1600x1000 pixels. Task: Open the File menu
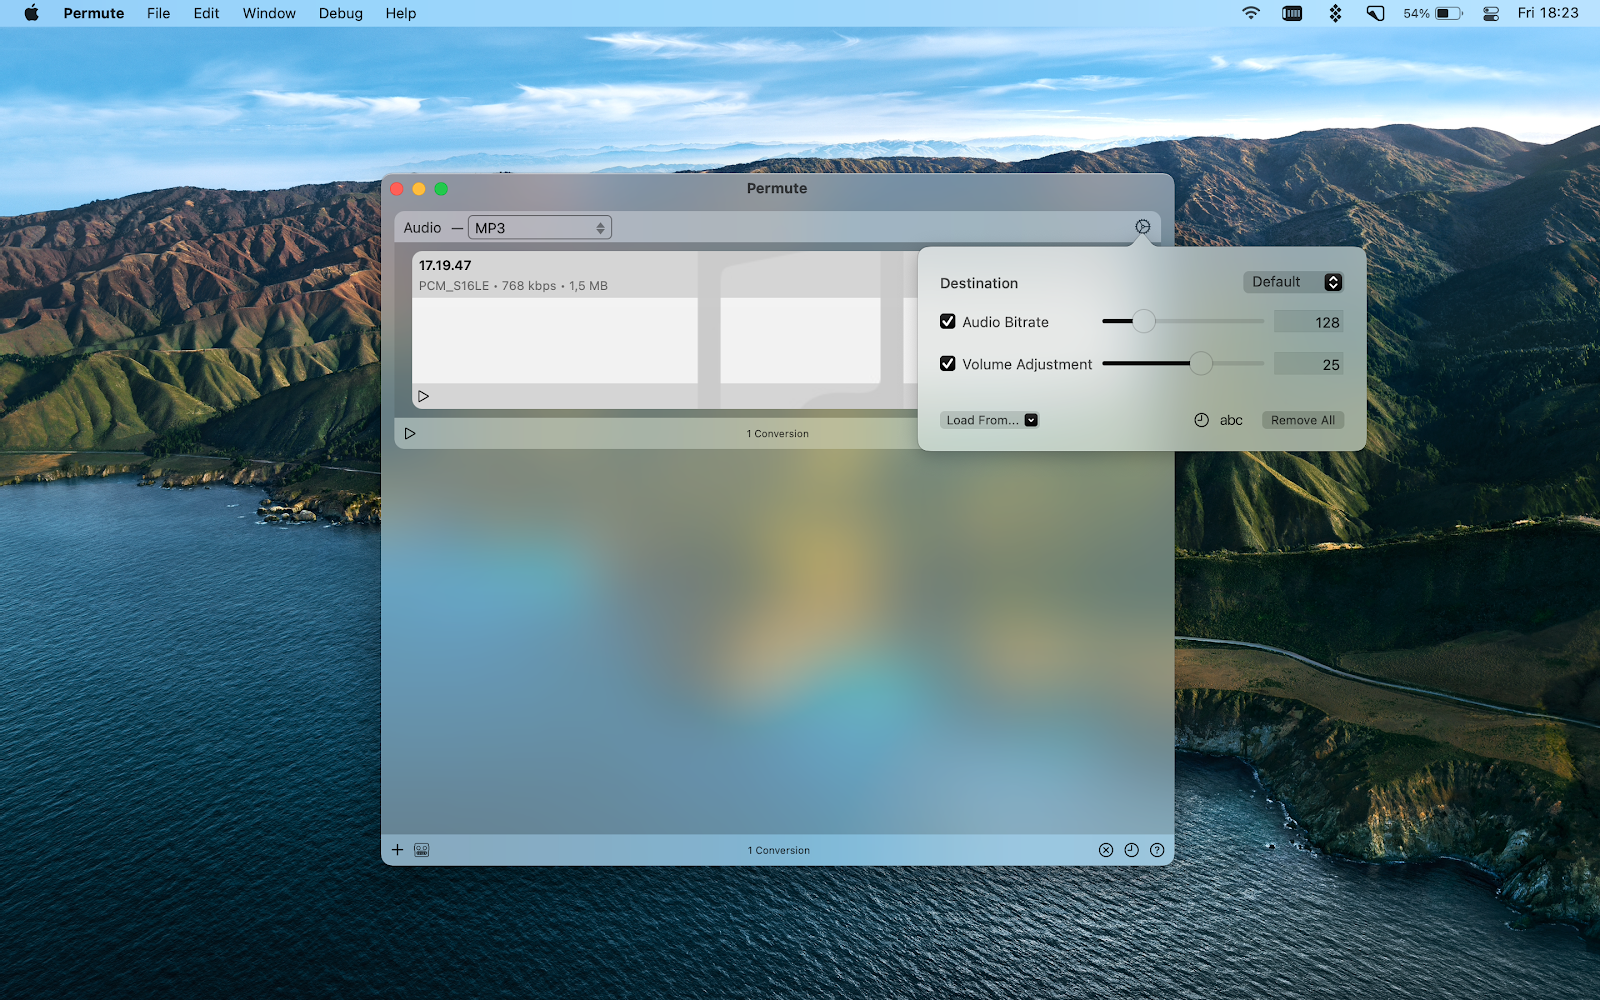coord(158,13)
